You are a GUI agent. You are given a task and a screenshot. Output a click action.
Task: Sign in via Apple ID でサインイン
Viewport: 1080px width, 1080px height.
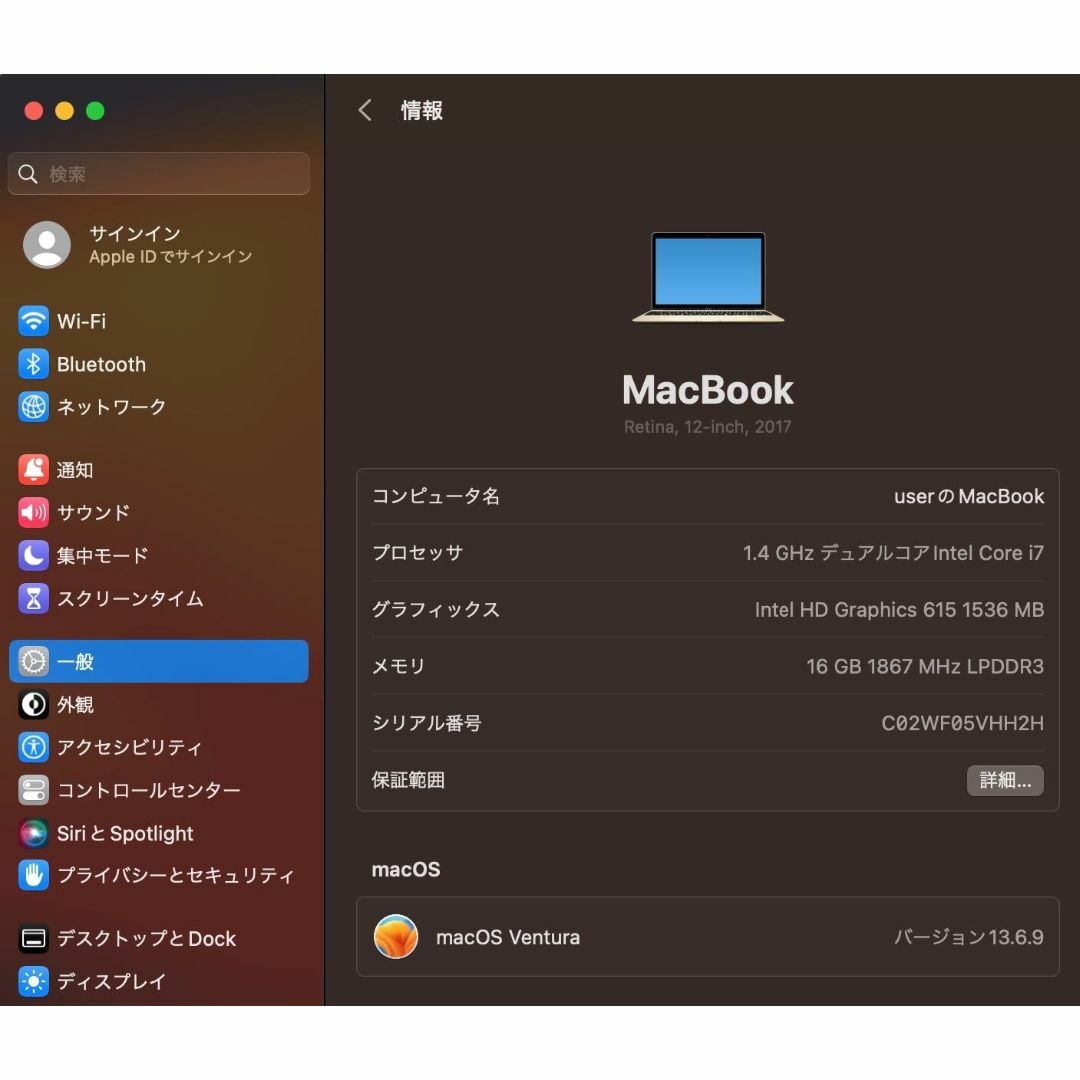(x=171, y=257)
